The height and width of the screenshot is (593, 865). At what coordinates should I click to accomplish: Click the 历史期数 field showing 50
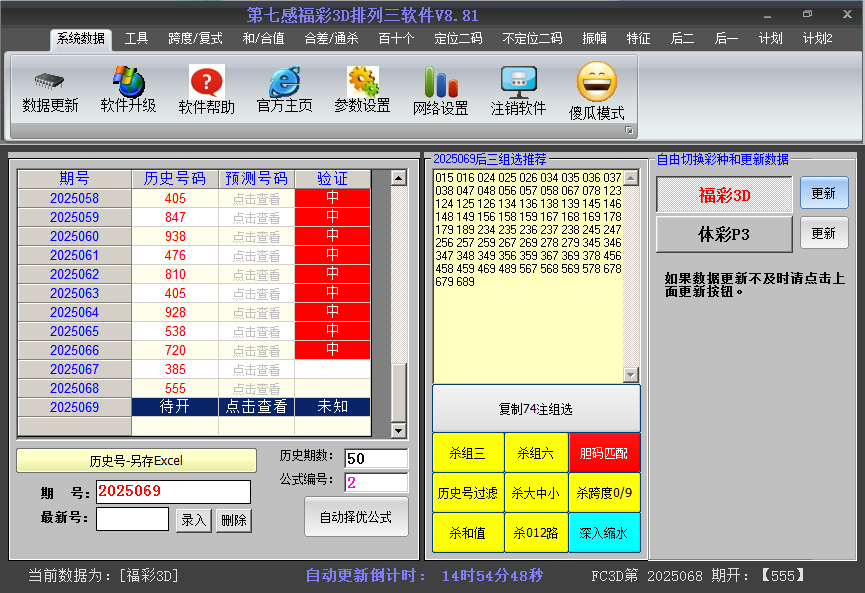click(x=376, y=458)
